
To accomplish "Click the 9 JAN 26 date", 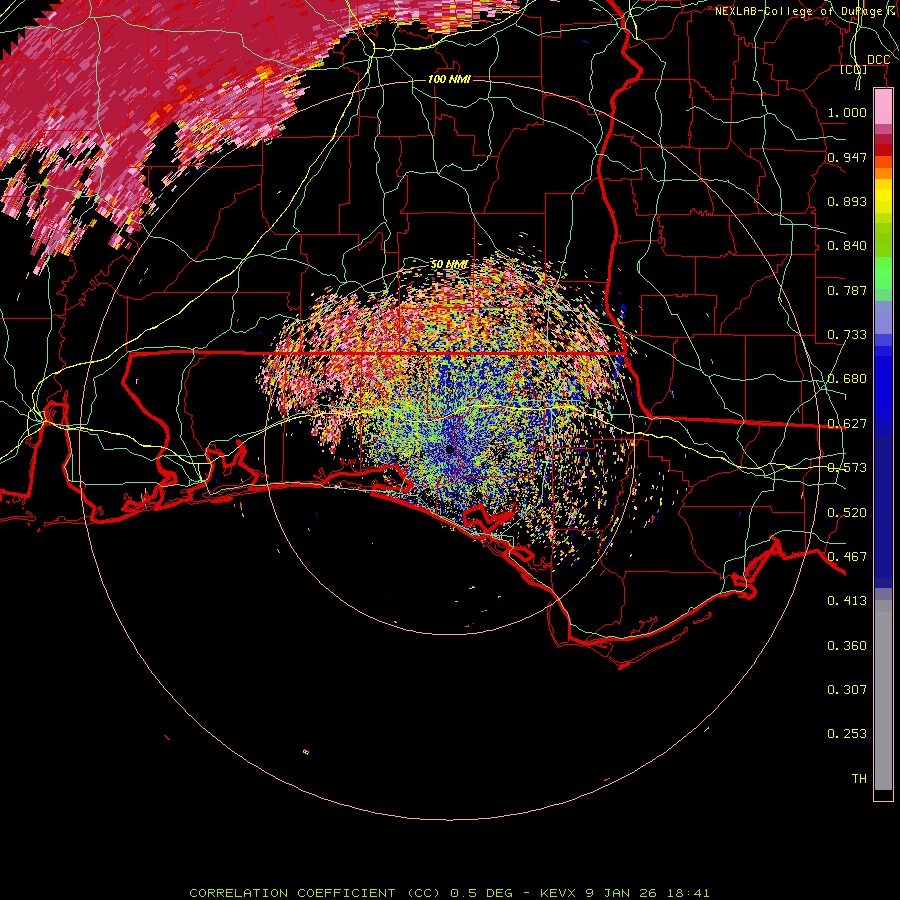I will [621, 893].
